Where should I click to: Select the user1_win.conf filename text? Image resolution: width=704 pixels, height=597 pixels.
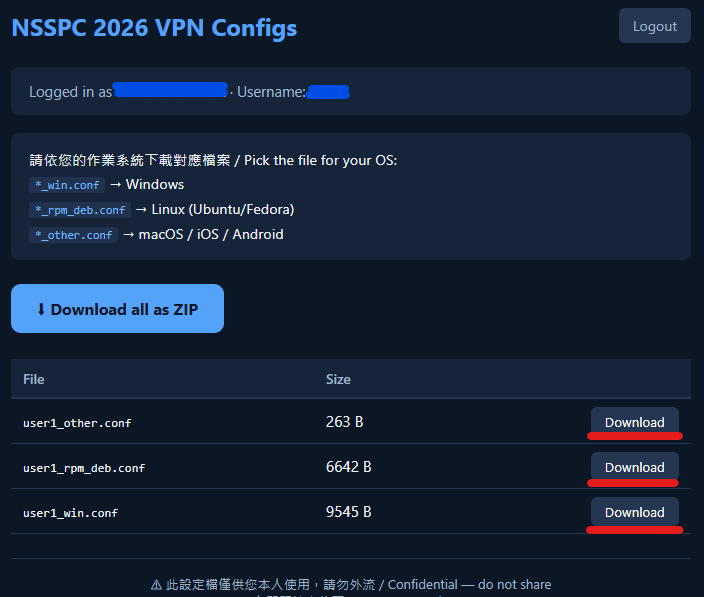tap(70, 513)
